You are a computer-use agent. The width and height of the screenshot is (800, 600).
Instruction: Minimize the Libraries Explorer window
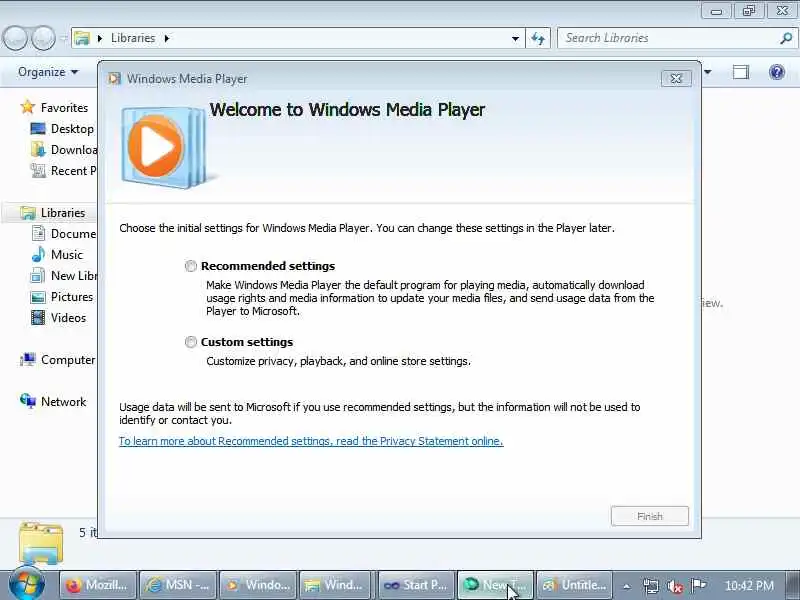coord(716,11)
